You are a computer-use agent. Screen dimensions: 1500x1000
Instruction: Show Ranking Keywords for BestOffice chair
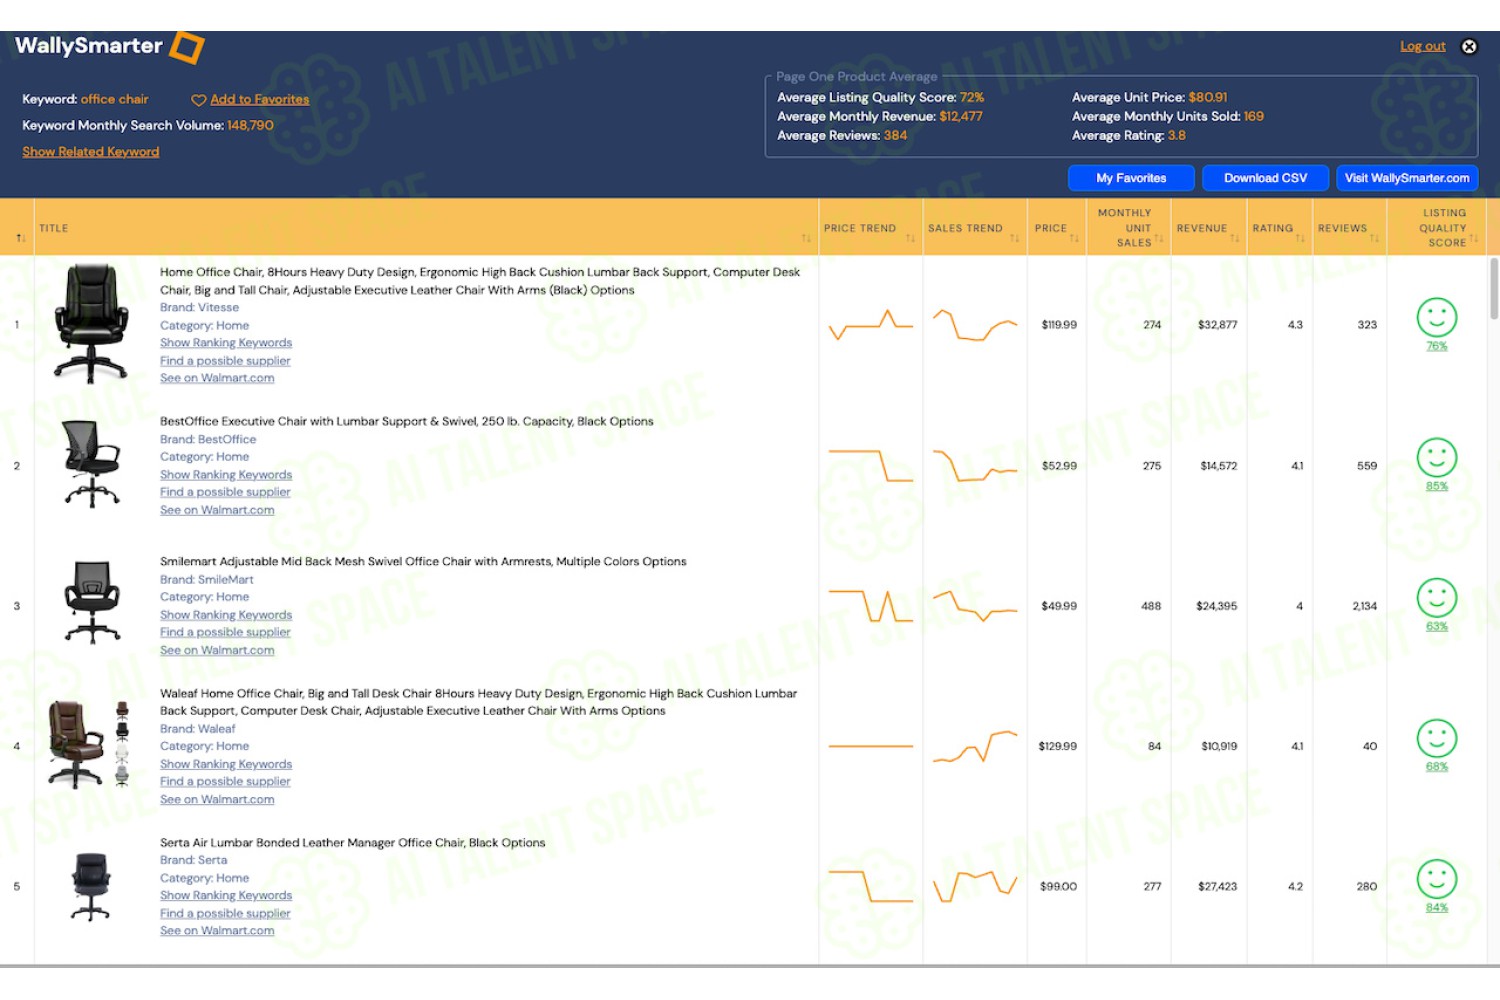(x=226, y=475)
